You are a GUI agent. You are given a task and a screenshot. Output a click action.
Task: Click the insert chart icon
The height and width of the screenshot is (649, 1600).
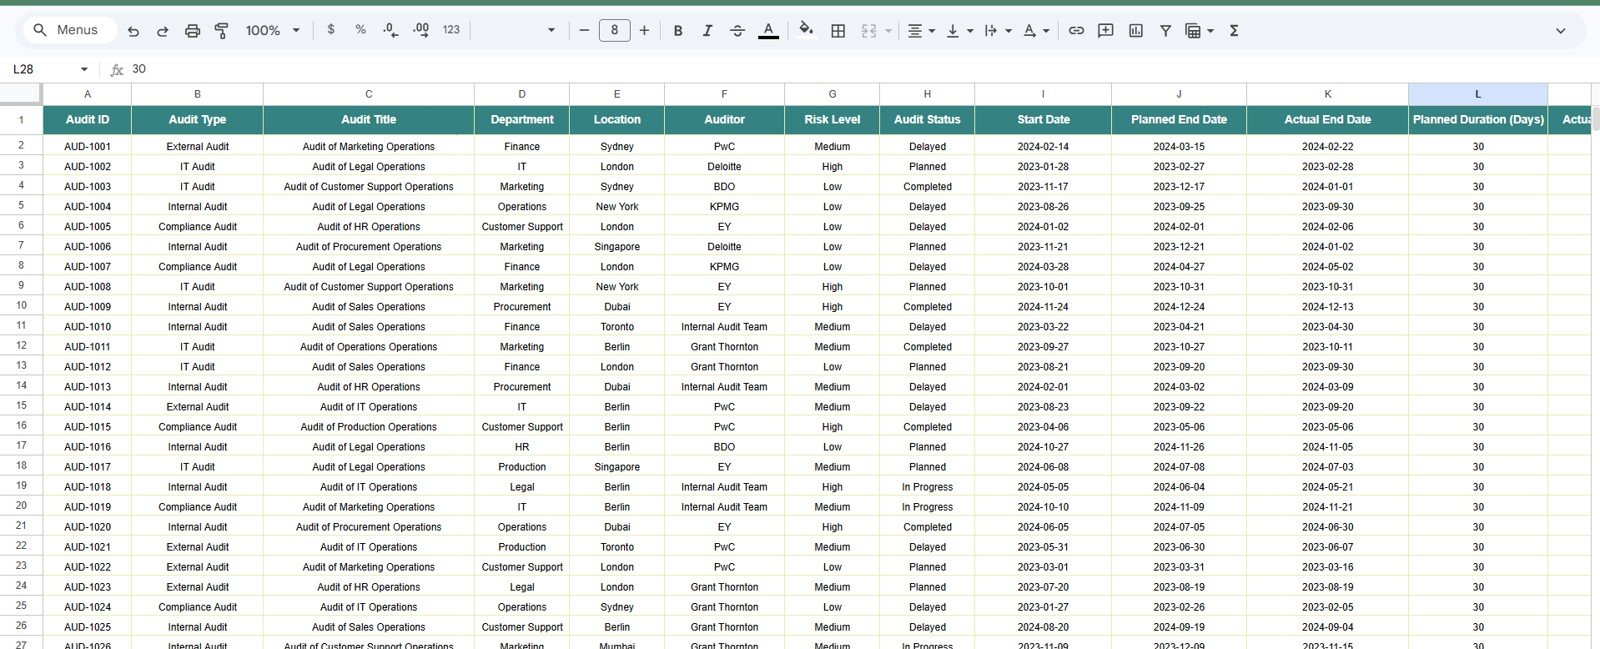pyautogui.click(x=1136, y=31)
